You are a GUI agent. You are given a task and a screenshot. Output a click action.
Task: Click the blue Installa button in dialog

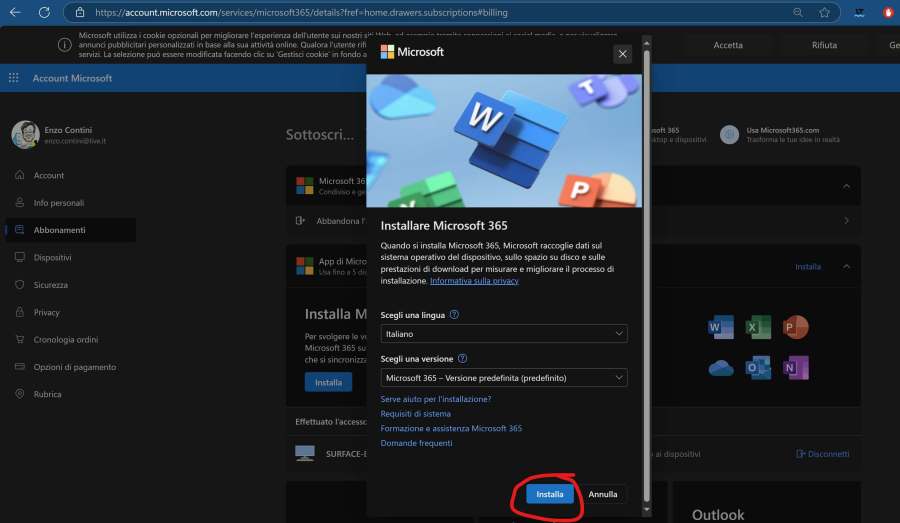(x=549, y=494)
